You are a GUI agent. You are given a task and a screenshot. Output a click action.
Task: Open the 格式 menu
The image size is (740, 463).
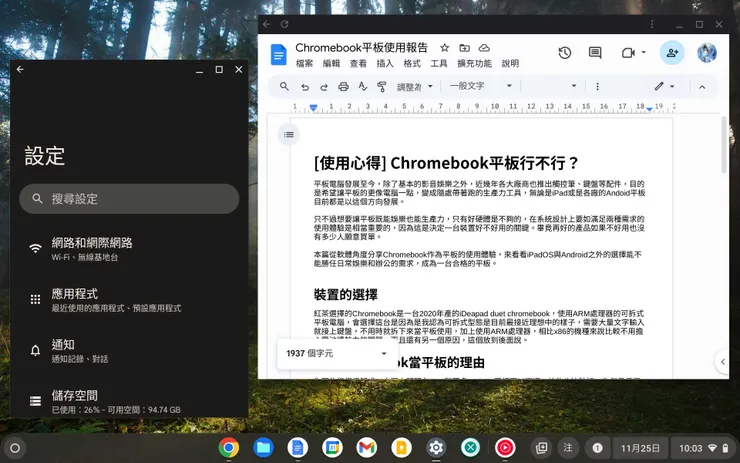click(412, 63)
